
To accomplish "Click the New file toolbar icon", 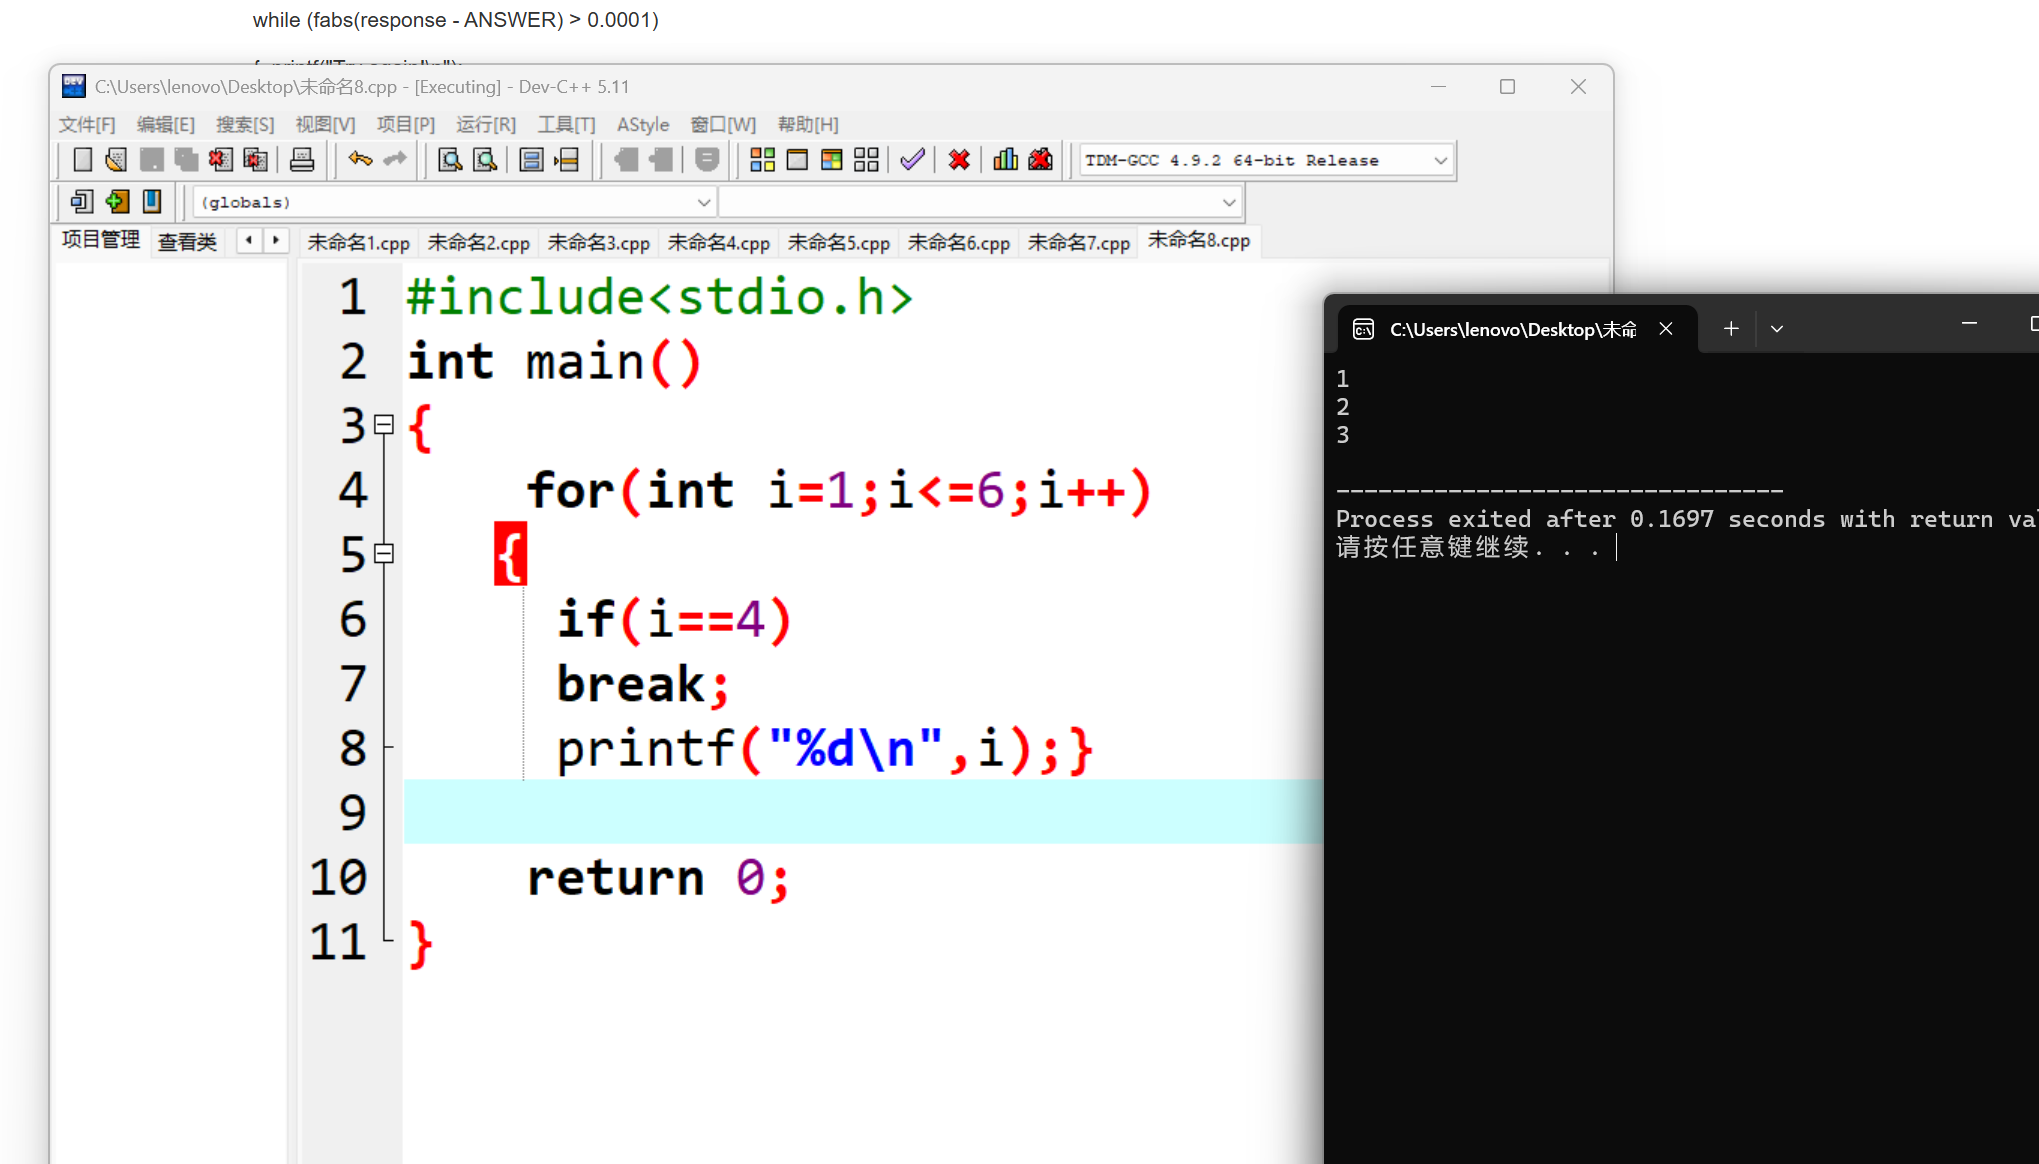I will pyautogui.click(x=83, y=160).
